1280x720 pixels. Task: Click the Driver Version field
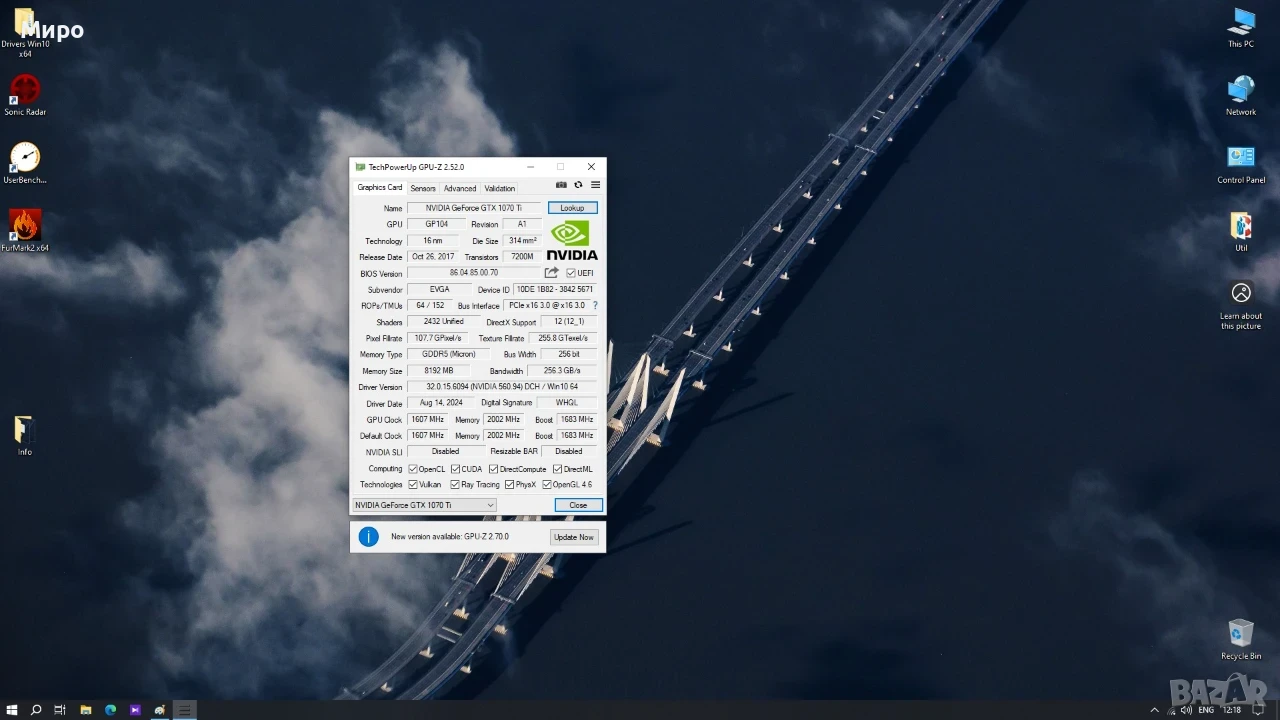click(x=502, y=387)
